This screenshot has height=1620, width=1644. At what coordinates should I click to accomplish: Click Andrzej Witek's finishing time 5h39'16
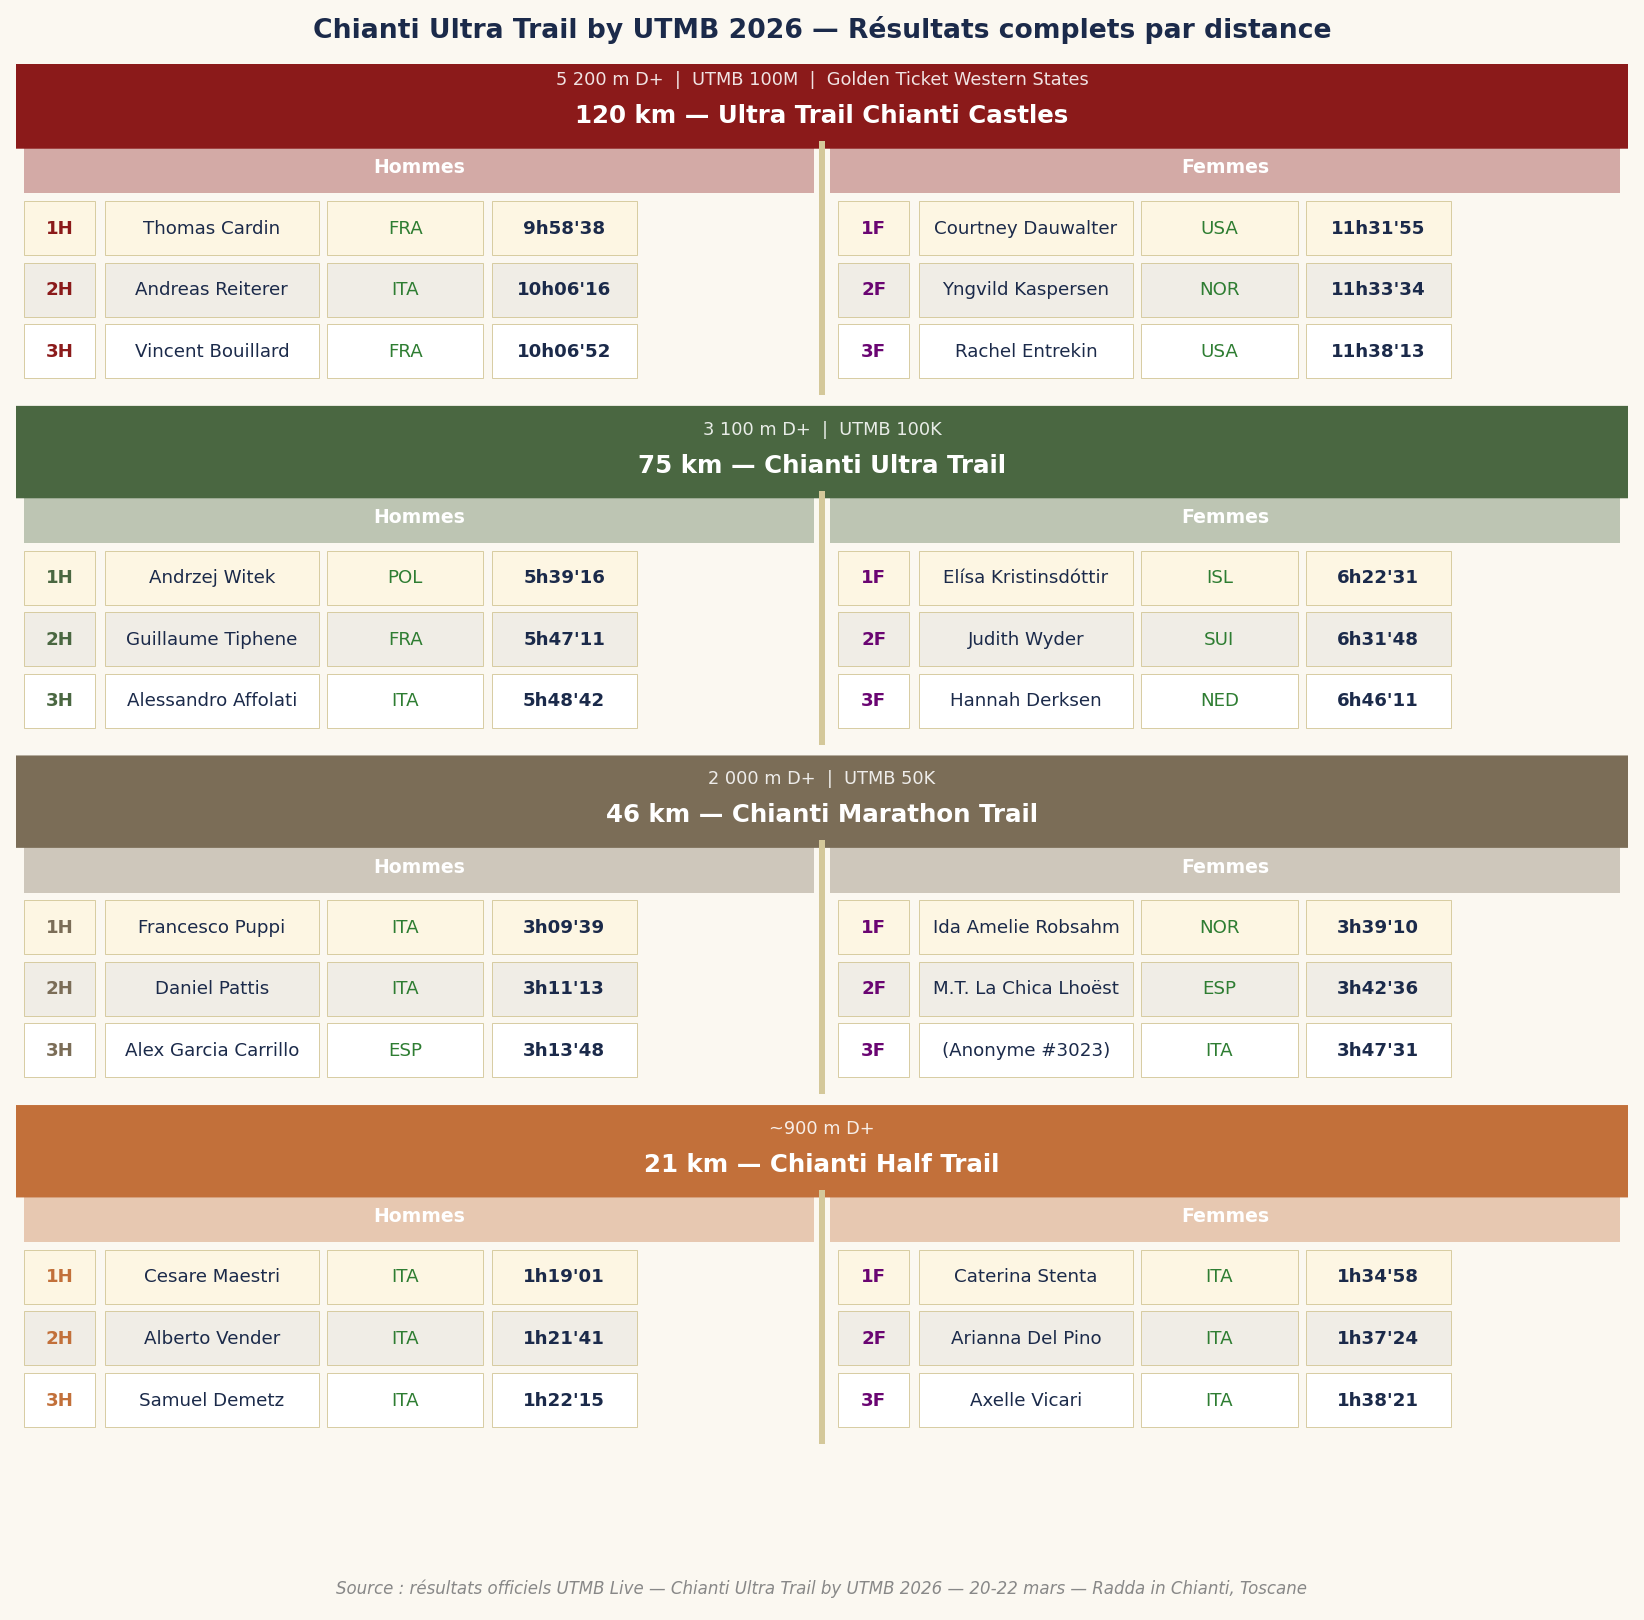coord(564,578)
